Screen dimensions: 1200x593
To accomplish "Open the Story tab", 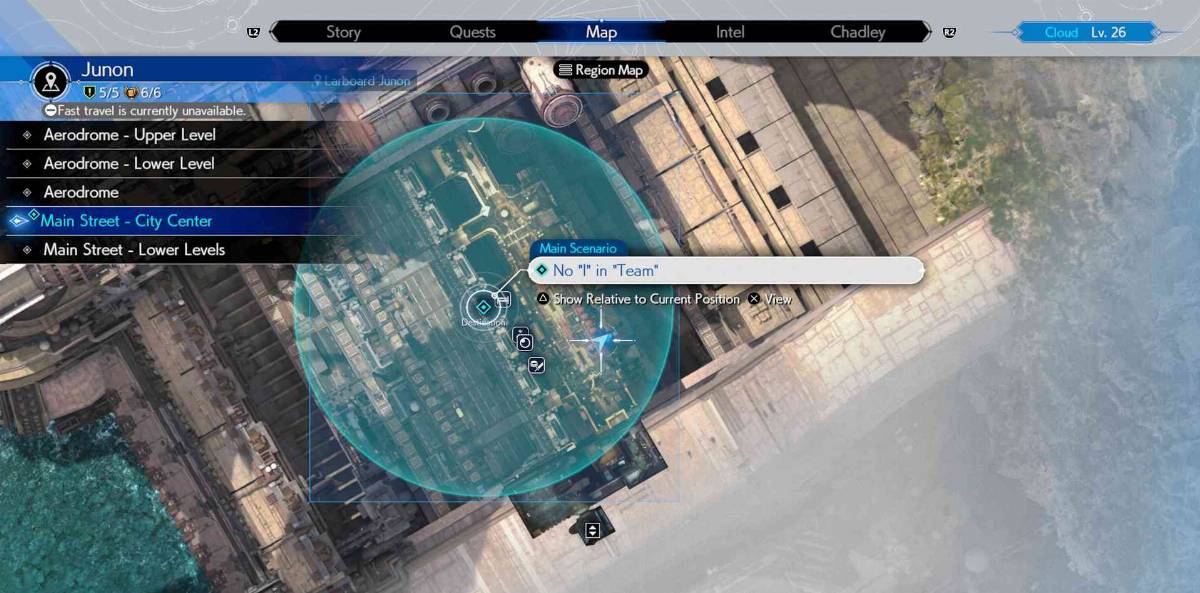I will pyautogui.click(x=343, y=32).
